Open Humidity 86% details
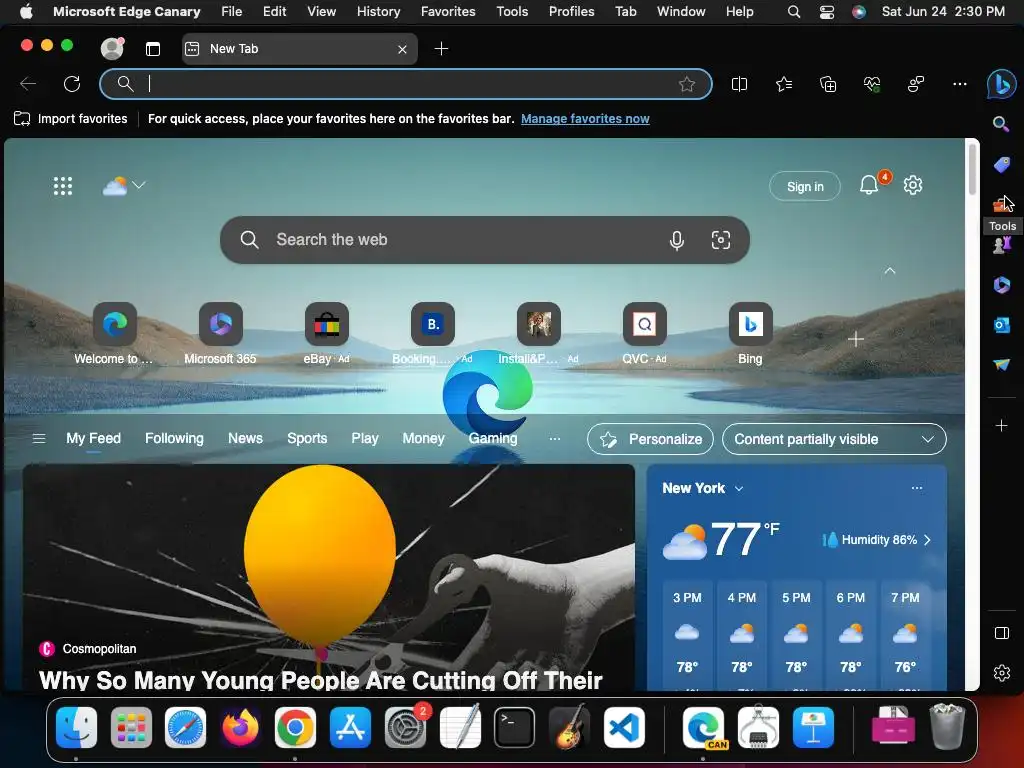This screenshot has height=768, width=1024. (x=876, y=540)
